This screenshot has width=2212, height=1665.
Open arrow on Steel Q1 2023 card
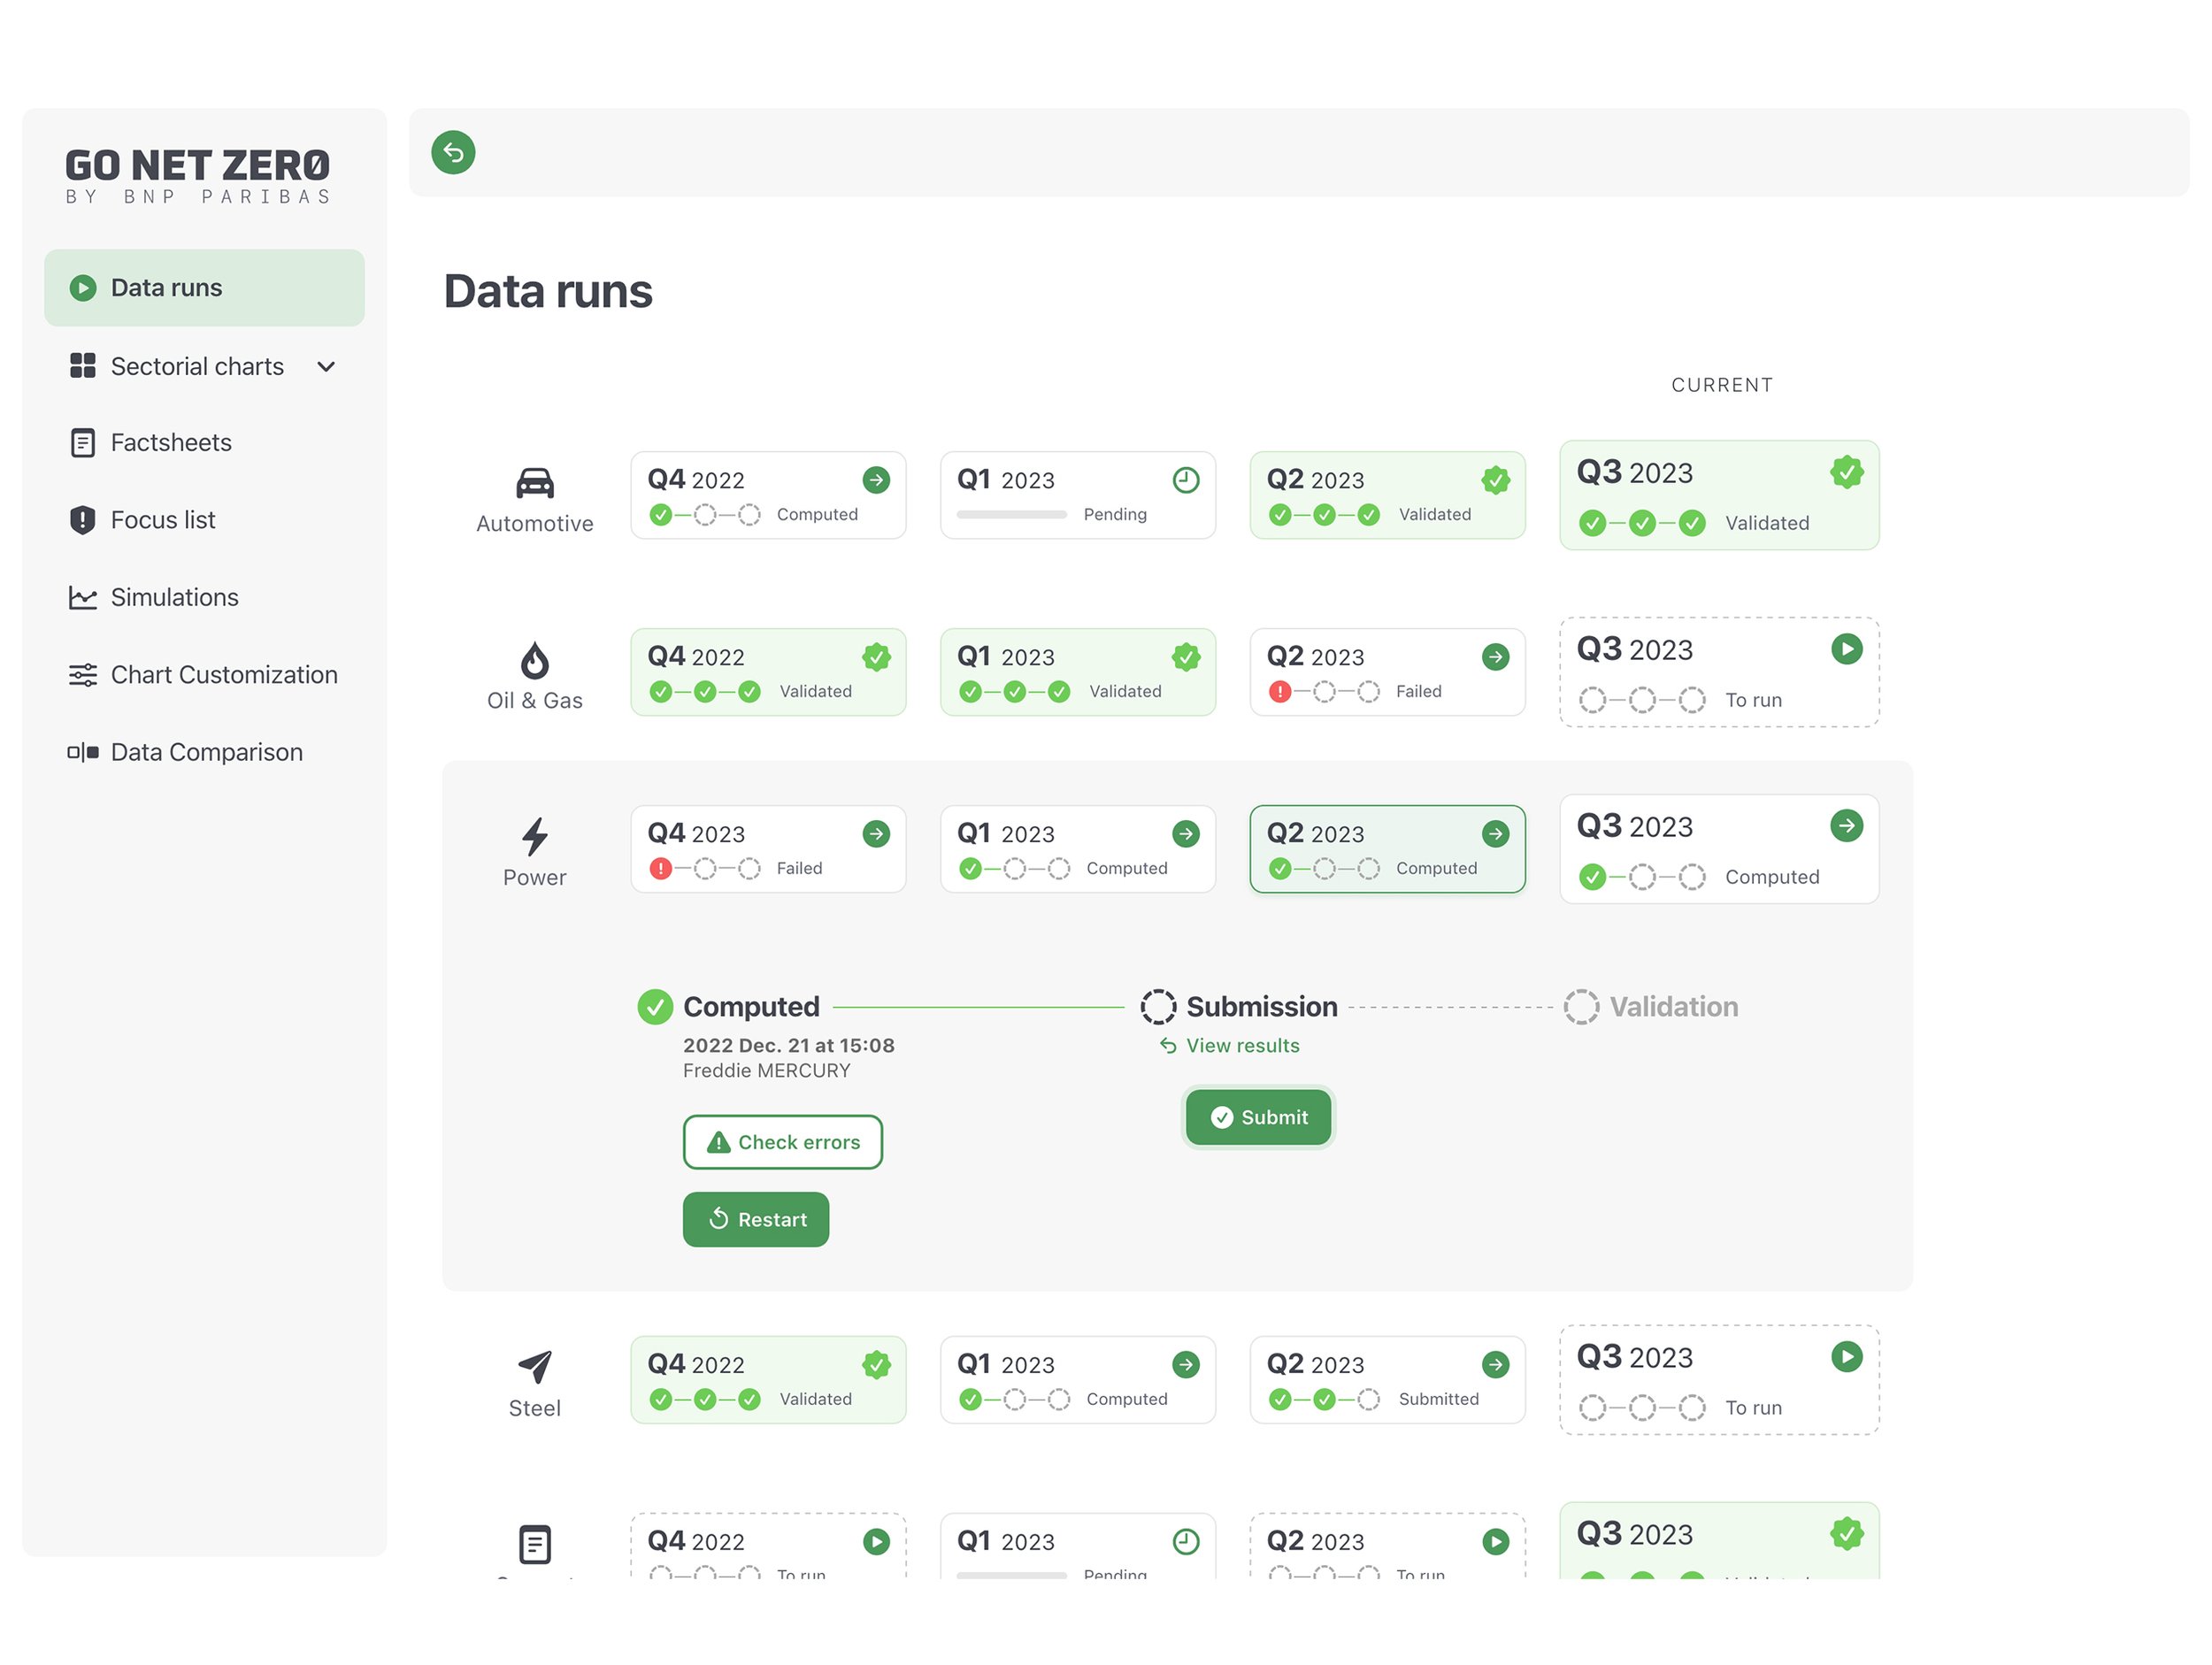1186,1365
